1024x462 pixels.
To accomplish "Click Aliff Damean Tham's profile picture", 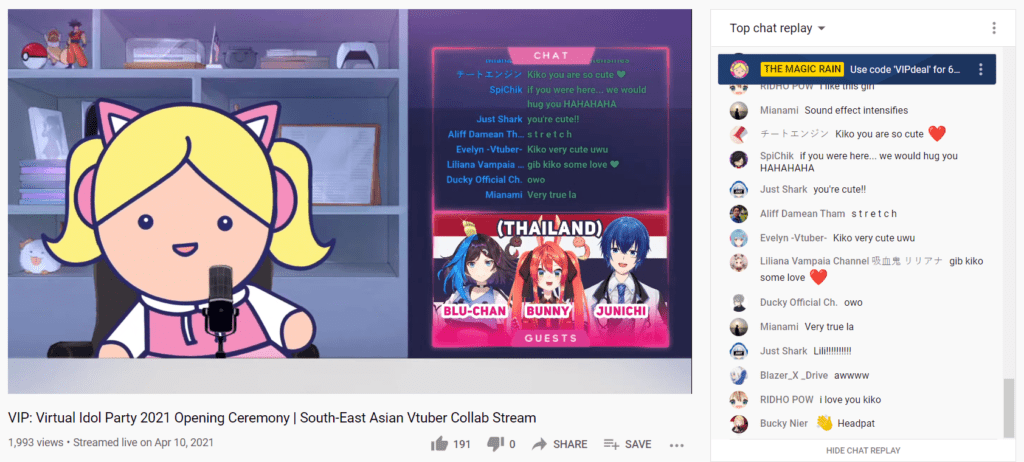I will tap(739, 214).
